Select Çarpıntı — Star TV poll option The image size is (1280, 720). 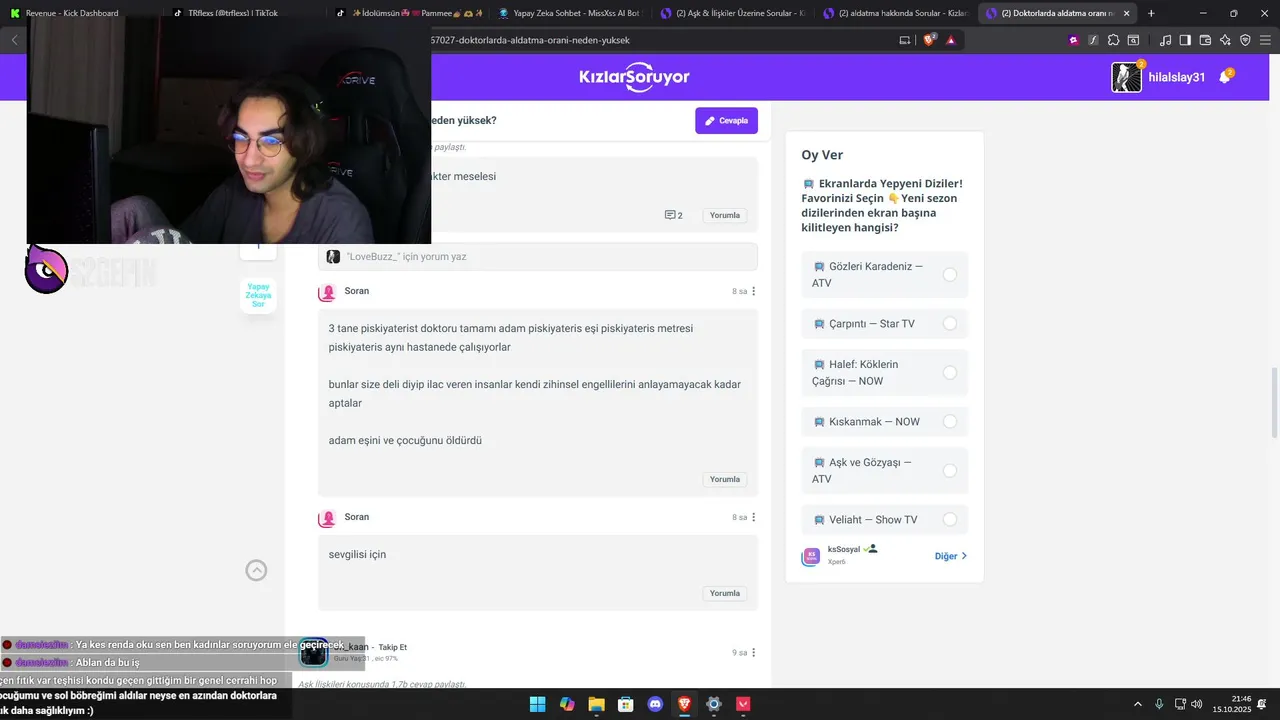pos(885,324)
